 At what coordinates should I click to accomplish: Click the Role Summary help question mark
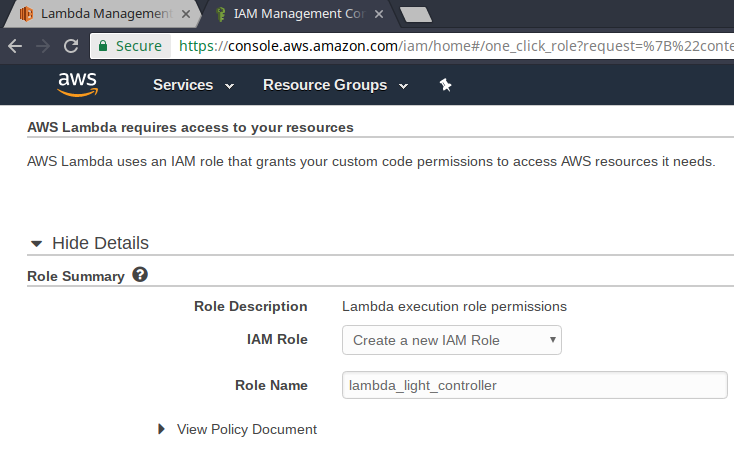pos(140,274)
